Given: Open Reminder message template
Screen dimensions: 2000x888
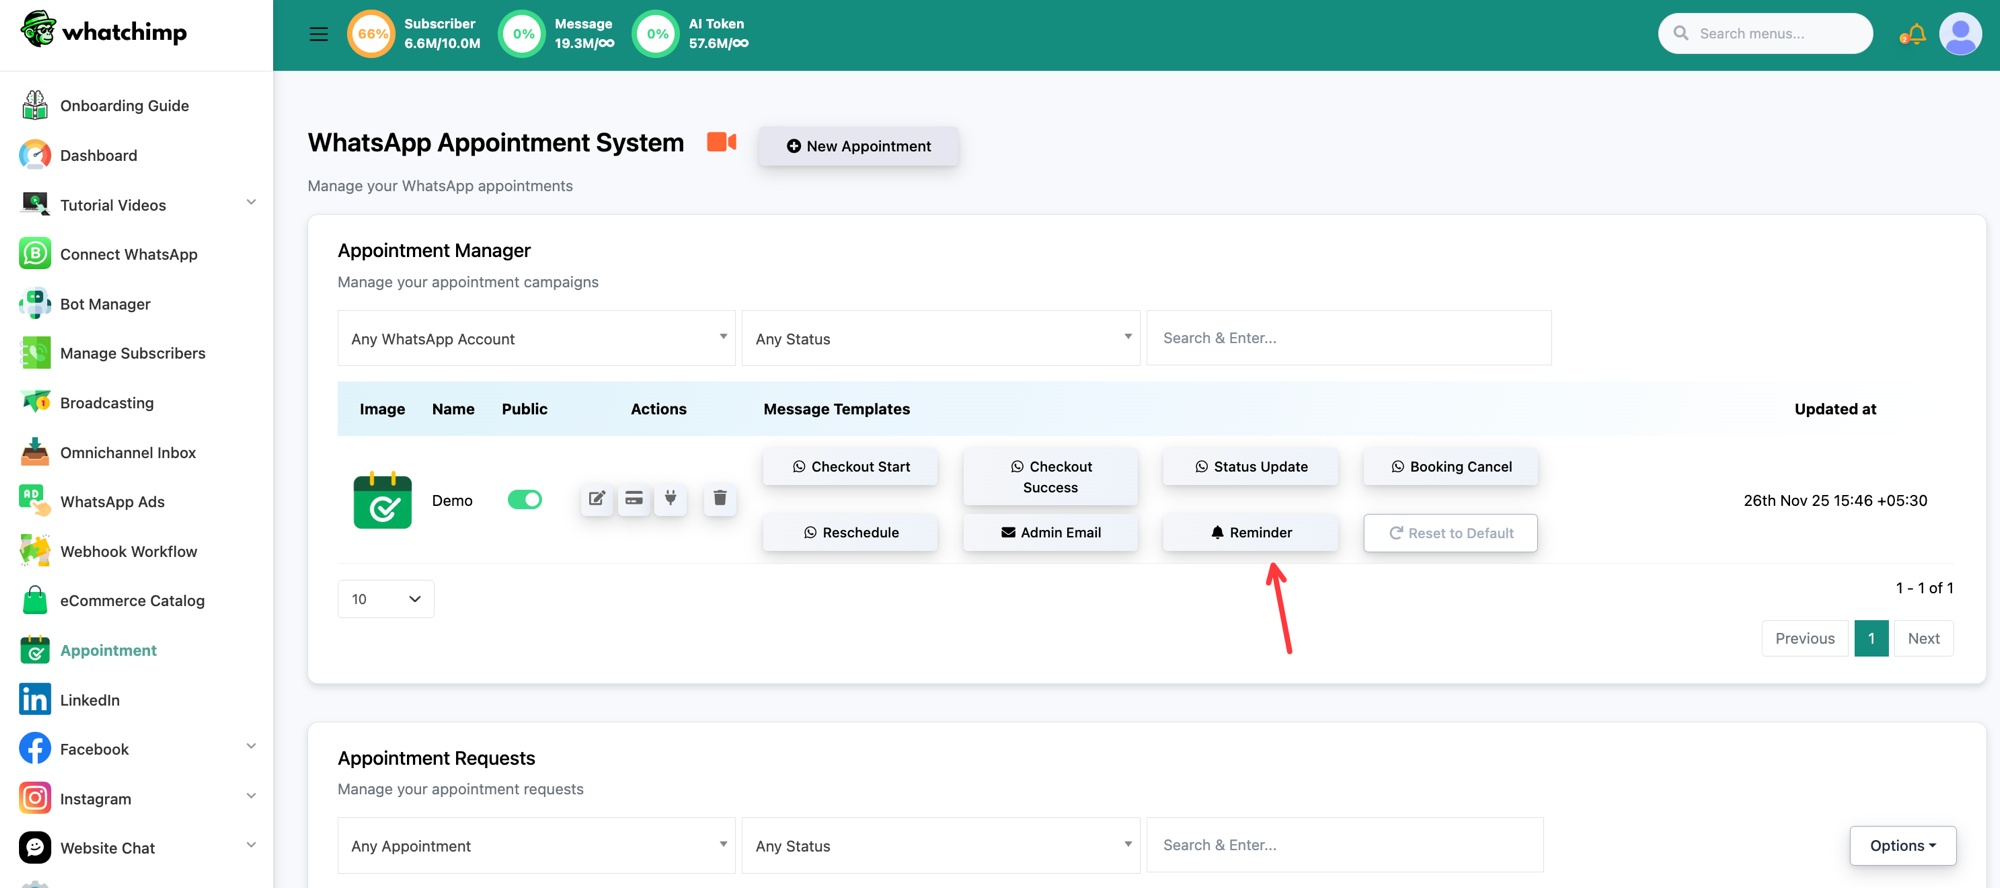Looking at the screenshot, I should click(x=1251, y=533).
